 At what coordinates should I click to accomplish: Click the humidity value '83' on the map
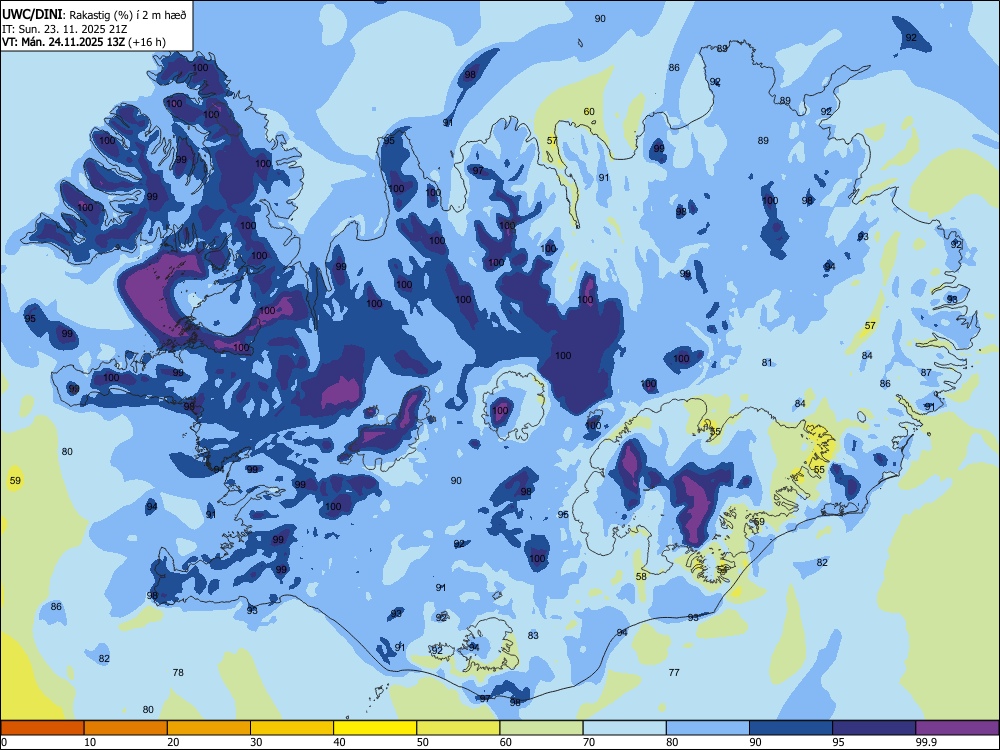(533, 635)
